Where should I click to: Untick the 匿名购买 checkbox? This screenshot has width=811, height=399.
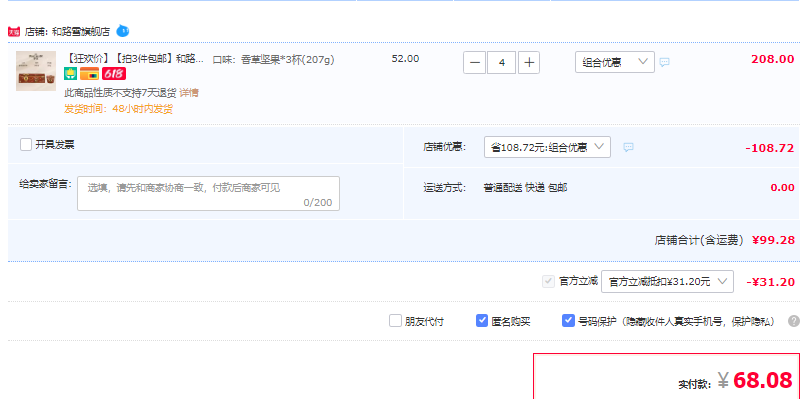482,321
